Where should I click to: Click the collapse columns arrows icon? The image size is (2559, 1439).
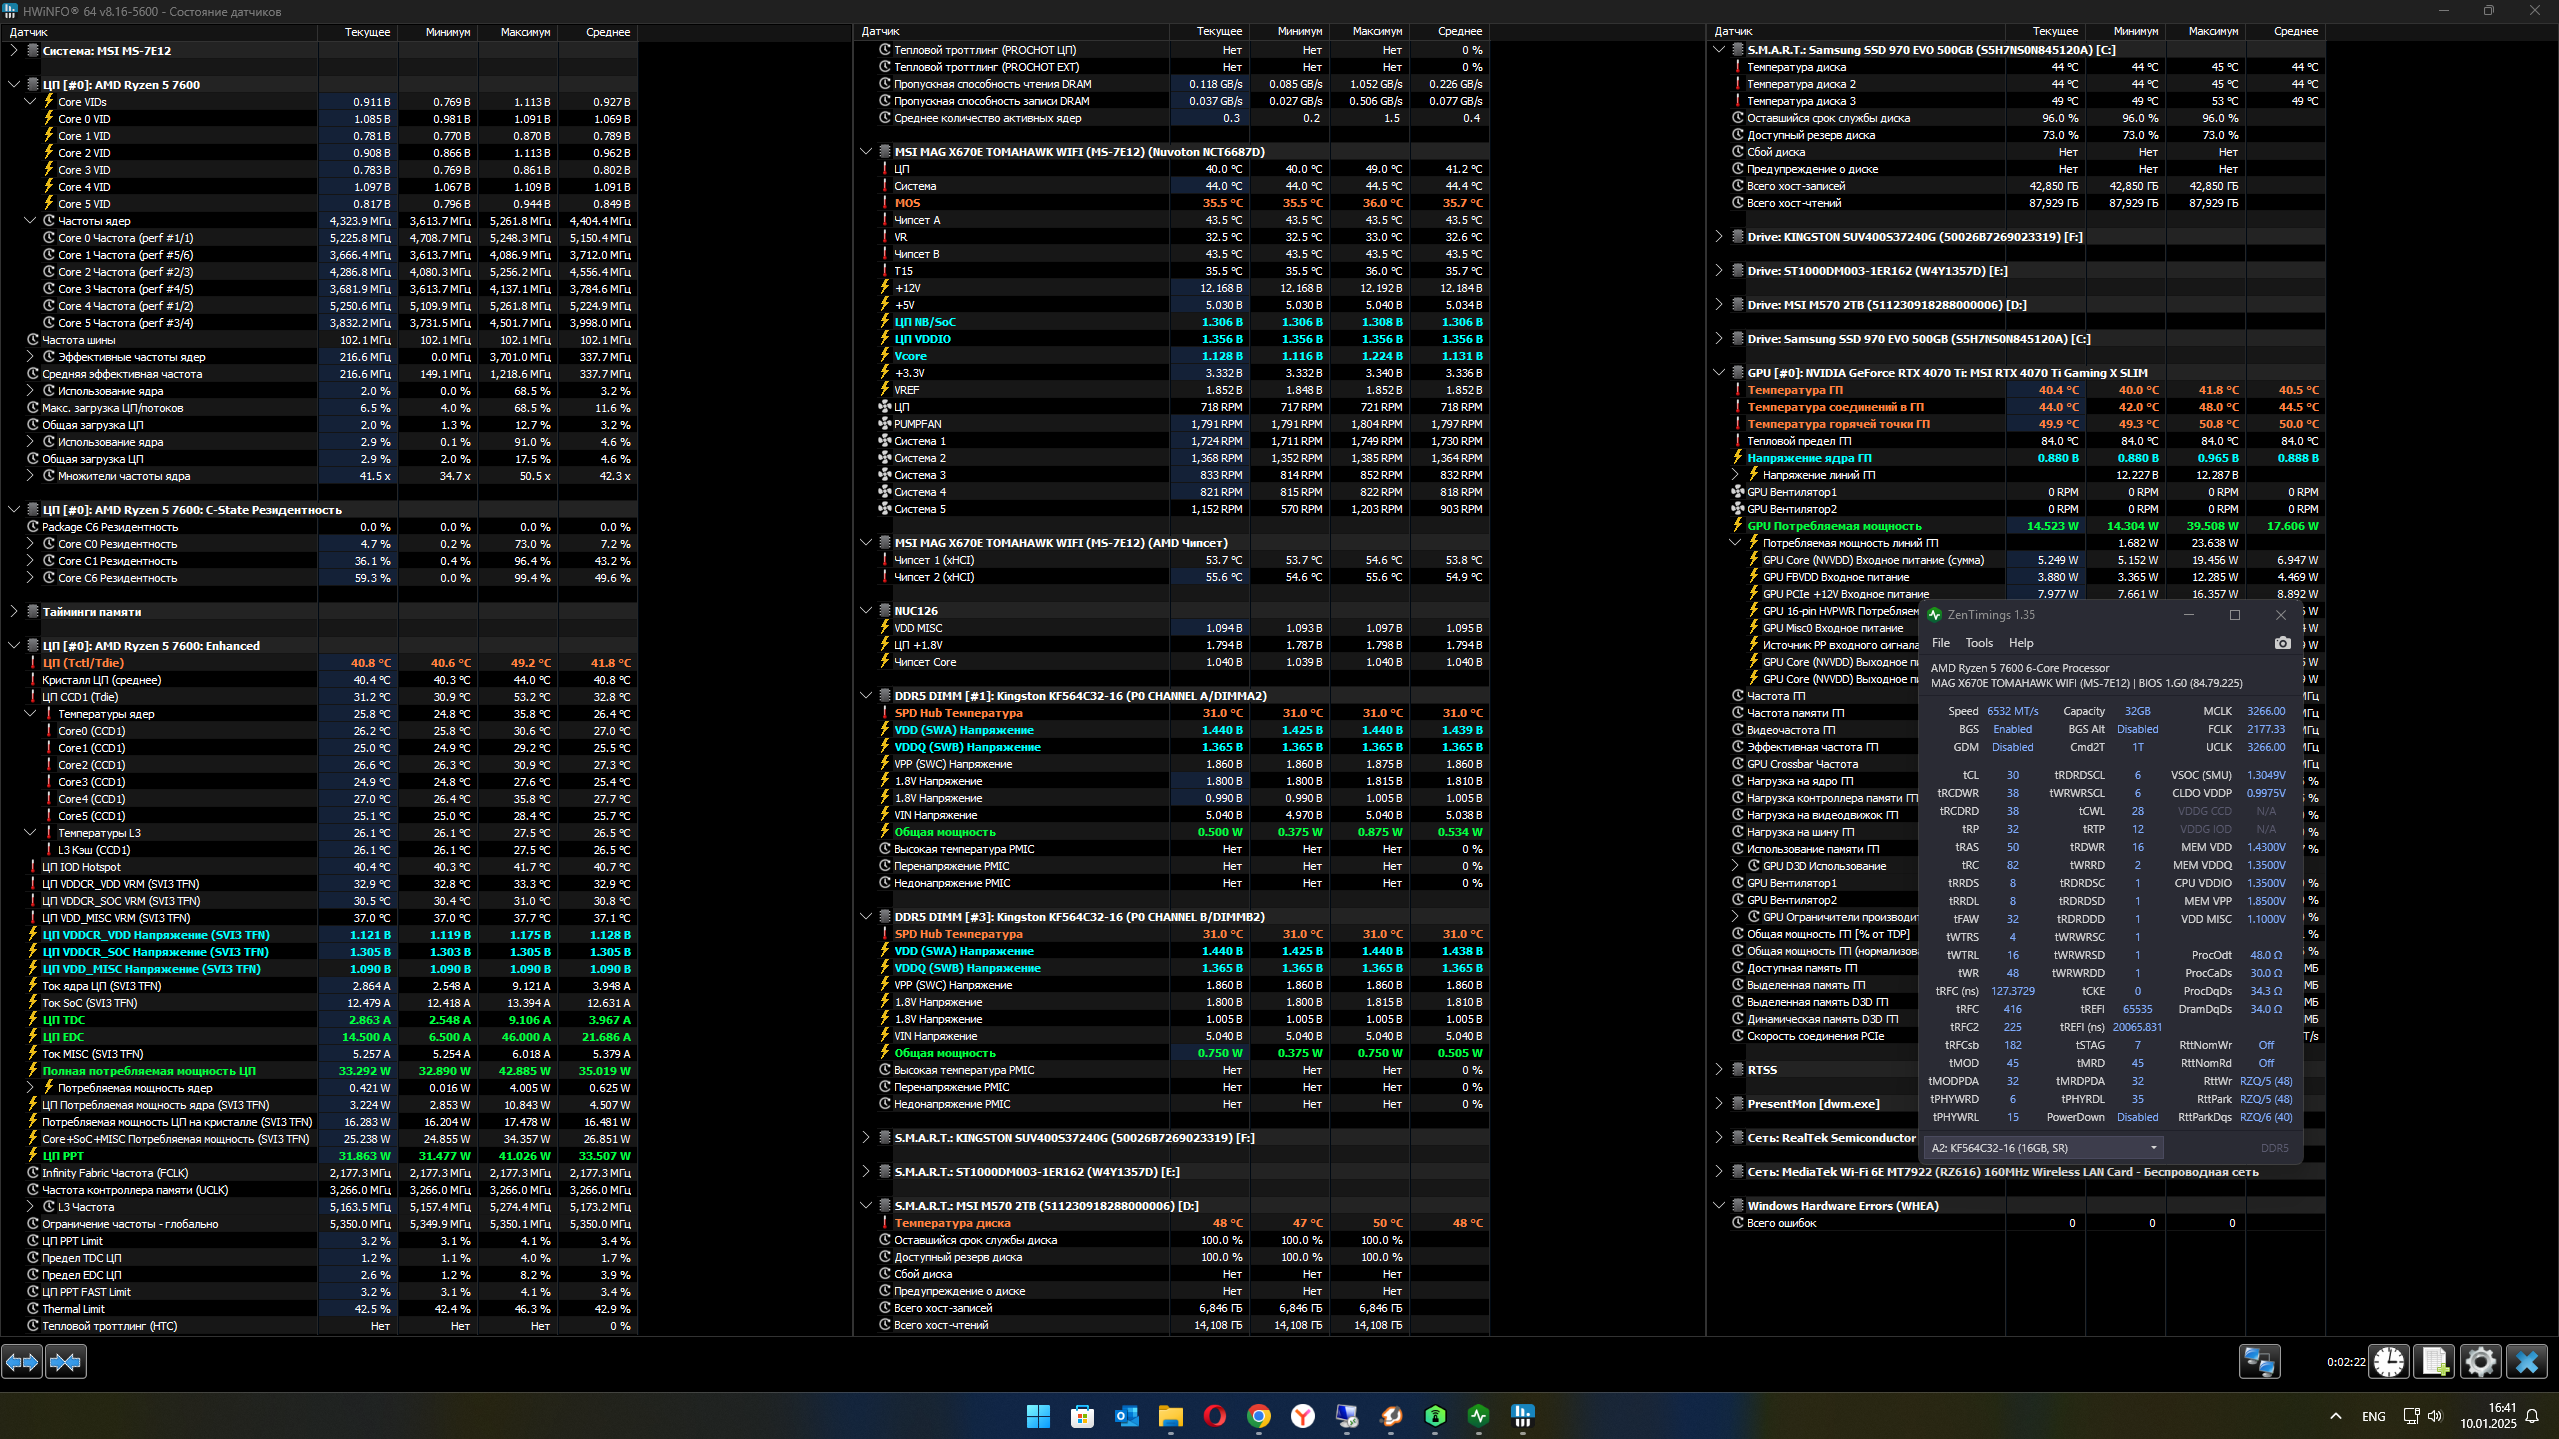[66, 1362]
